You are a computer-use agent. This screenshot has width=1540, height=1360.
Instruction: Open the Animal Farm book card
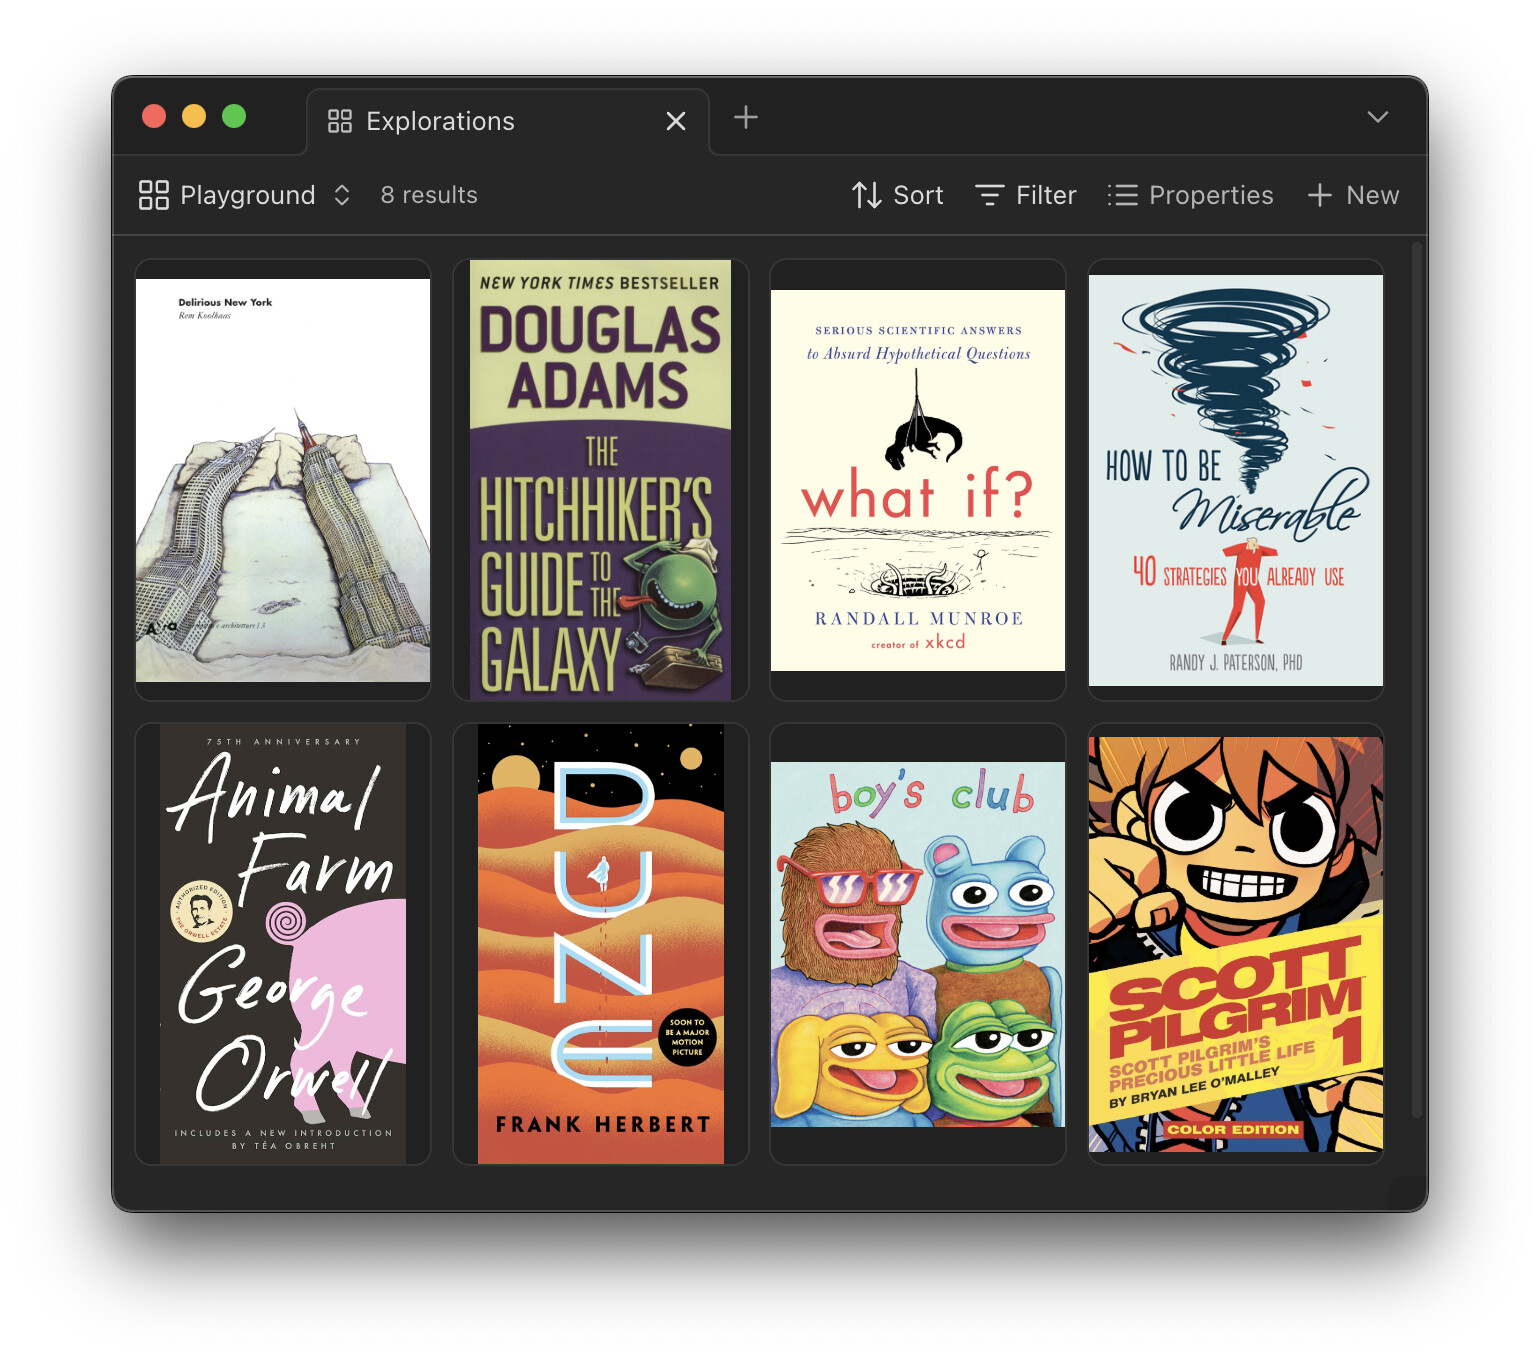click(x=283, y=944)
